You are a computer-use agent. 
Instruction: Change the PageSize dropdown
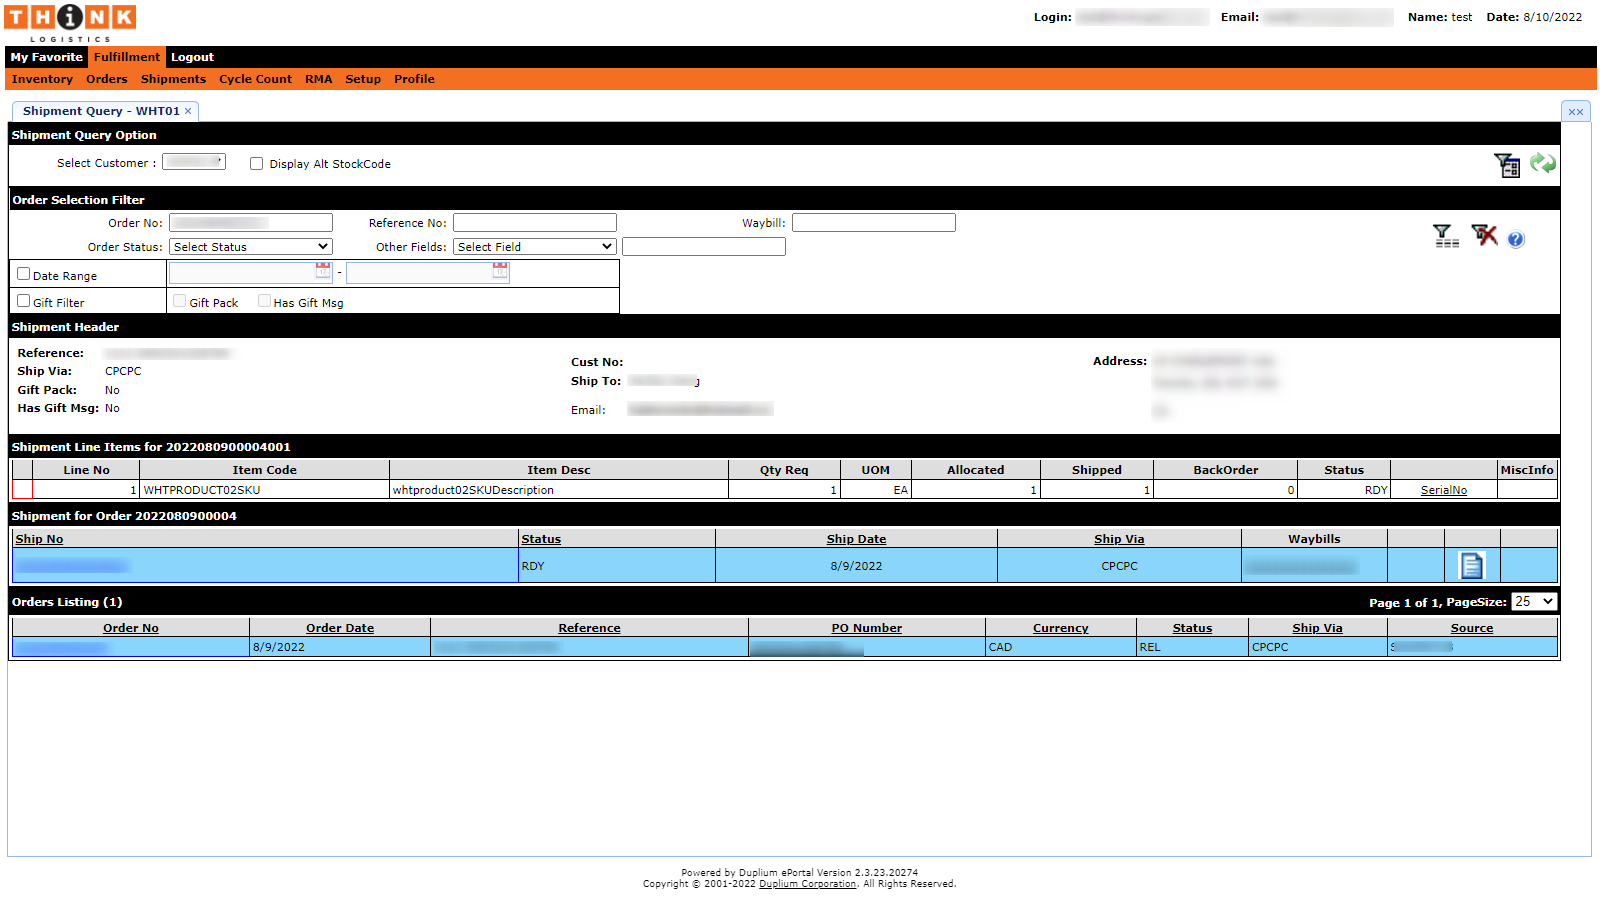click(x=1534, y=601)
